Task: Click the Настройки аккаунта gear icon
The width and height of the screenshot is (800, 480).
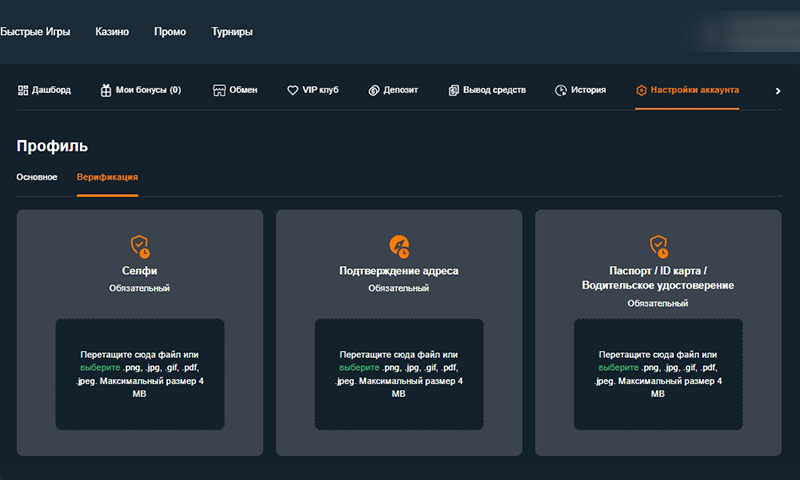Action: coord(641,90)
